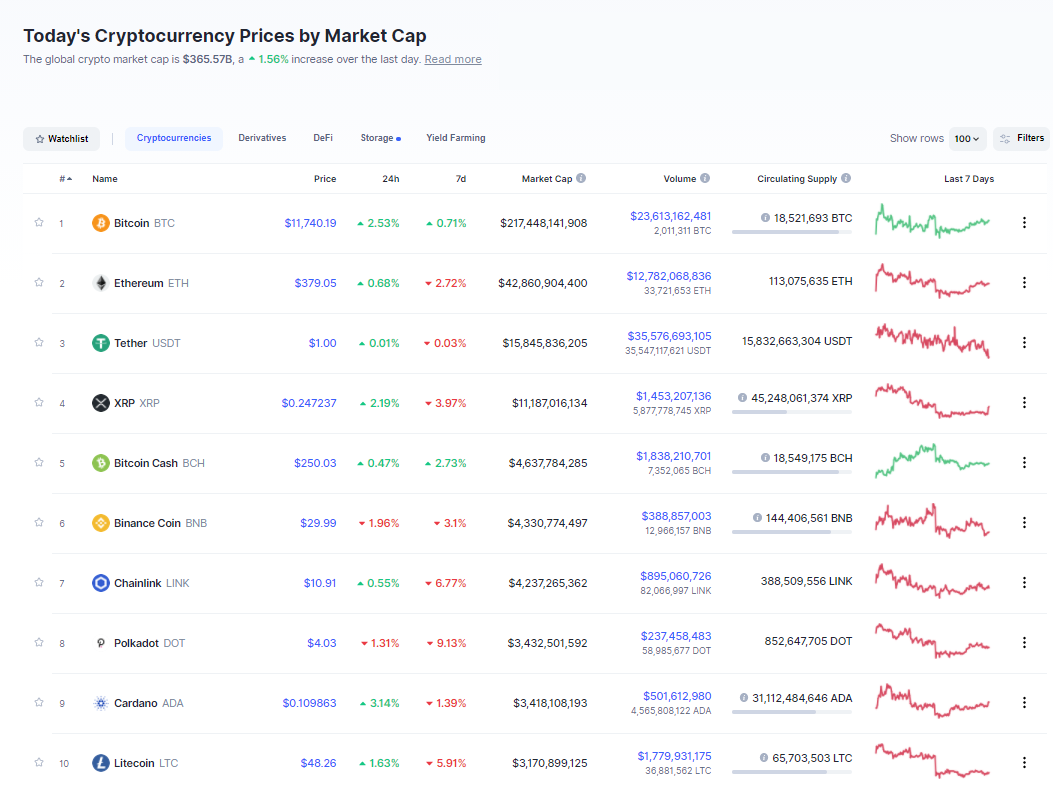Open Bitcoin Cash's last 7 days sparkline chart
The width and height of the screenshot is (1053, 787).
click(932, 461)
